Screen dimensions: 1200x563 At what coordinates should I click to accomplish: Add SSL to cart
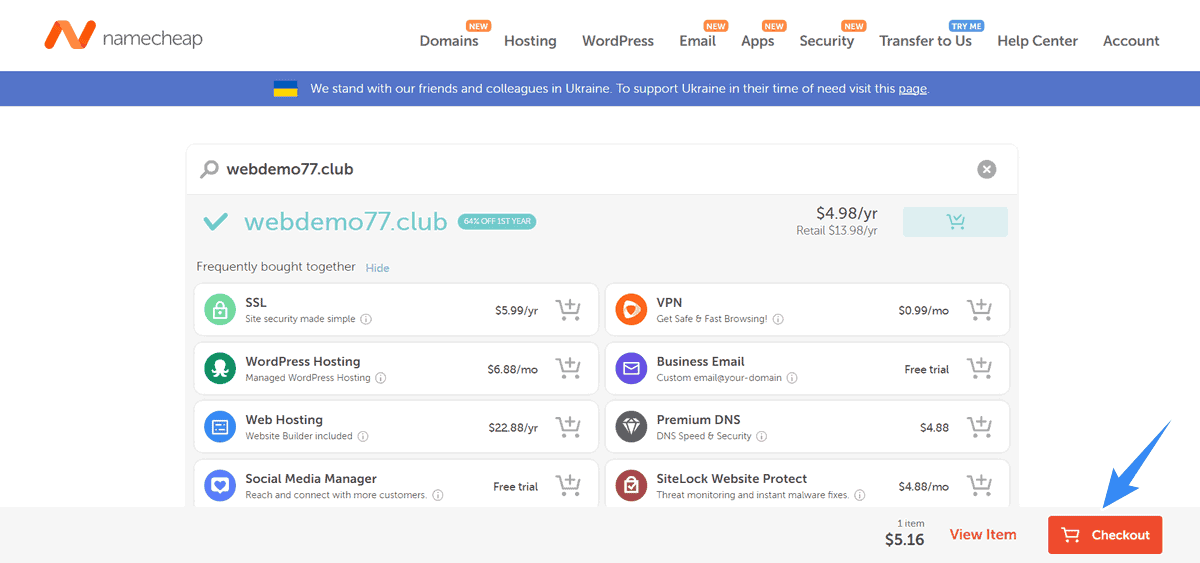click(569, 310)
